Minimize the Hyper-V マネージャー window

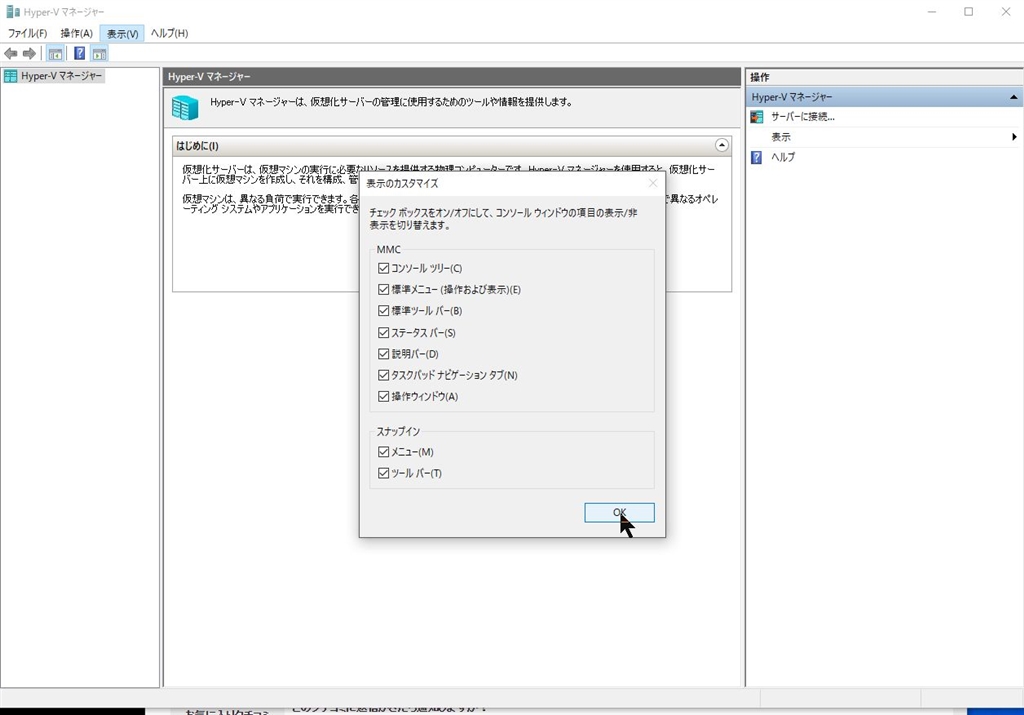(932, 12)
